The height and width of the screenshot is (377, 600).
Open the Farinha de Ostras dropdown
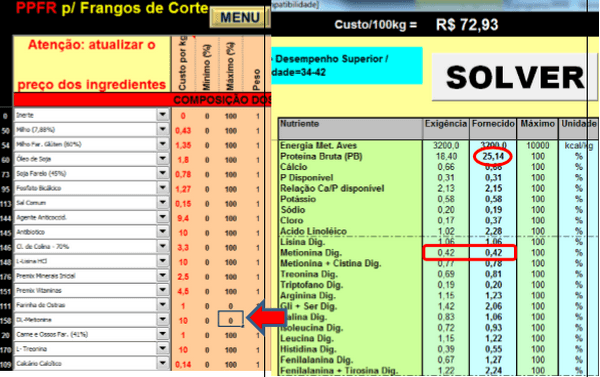point(163,305)
